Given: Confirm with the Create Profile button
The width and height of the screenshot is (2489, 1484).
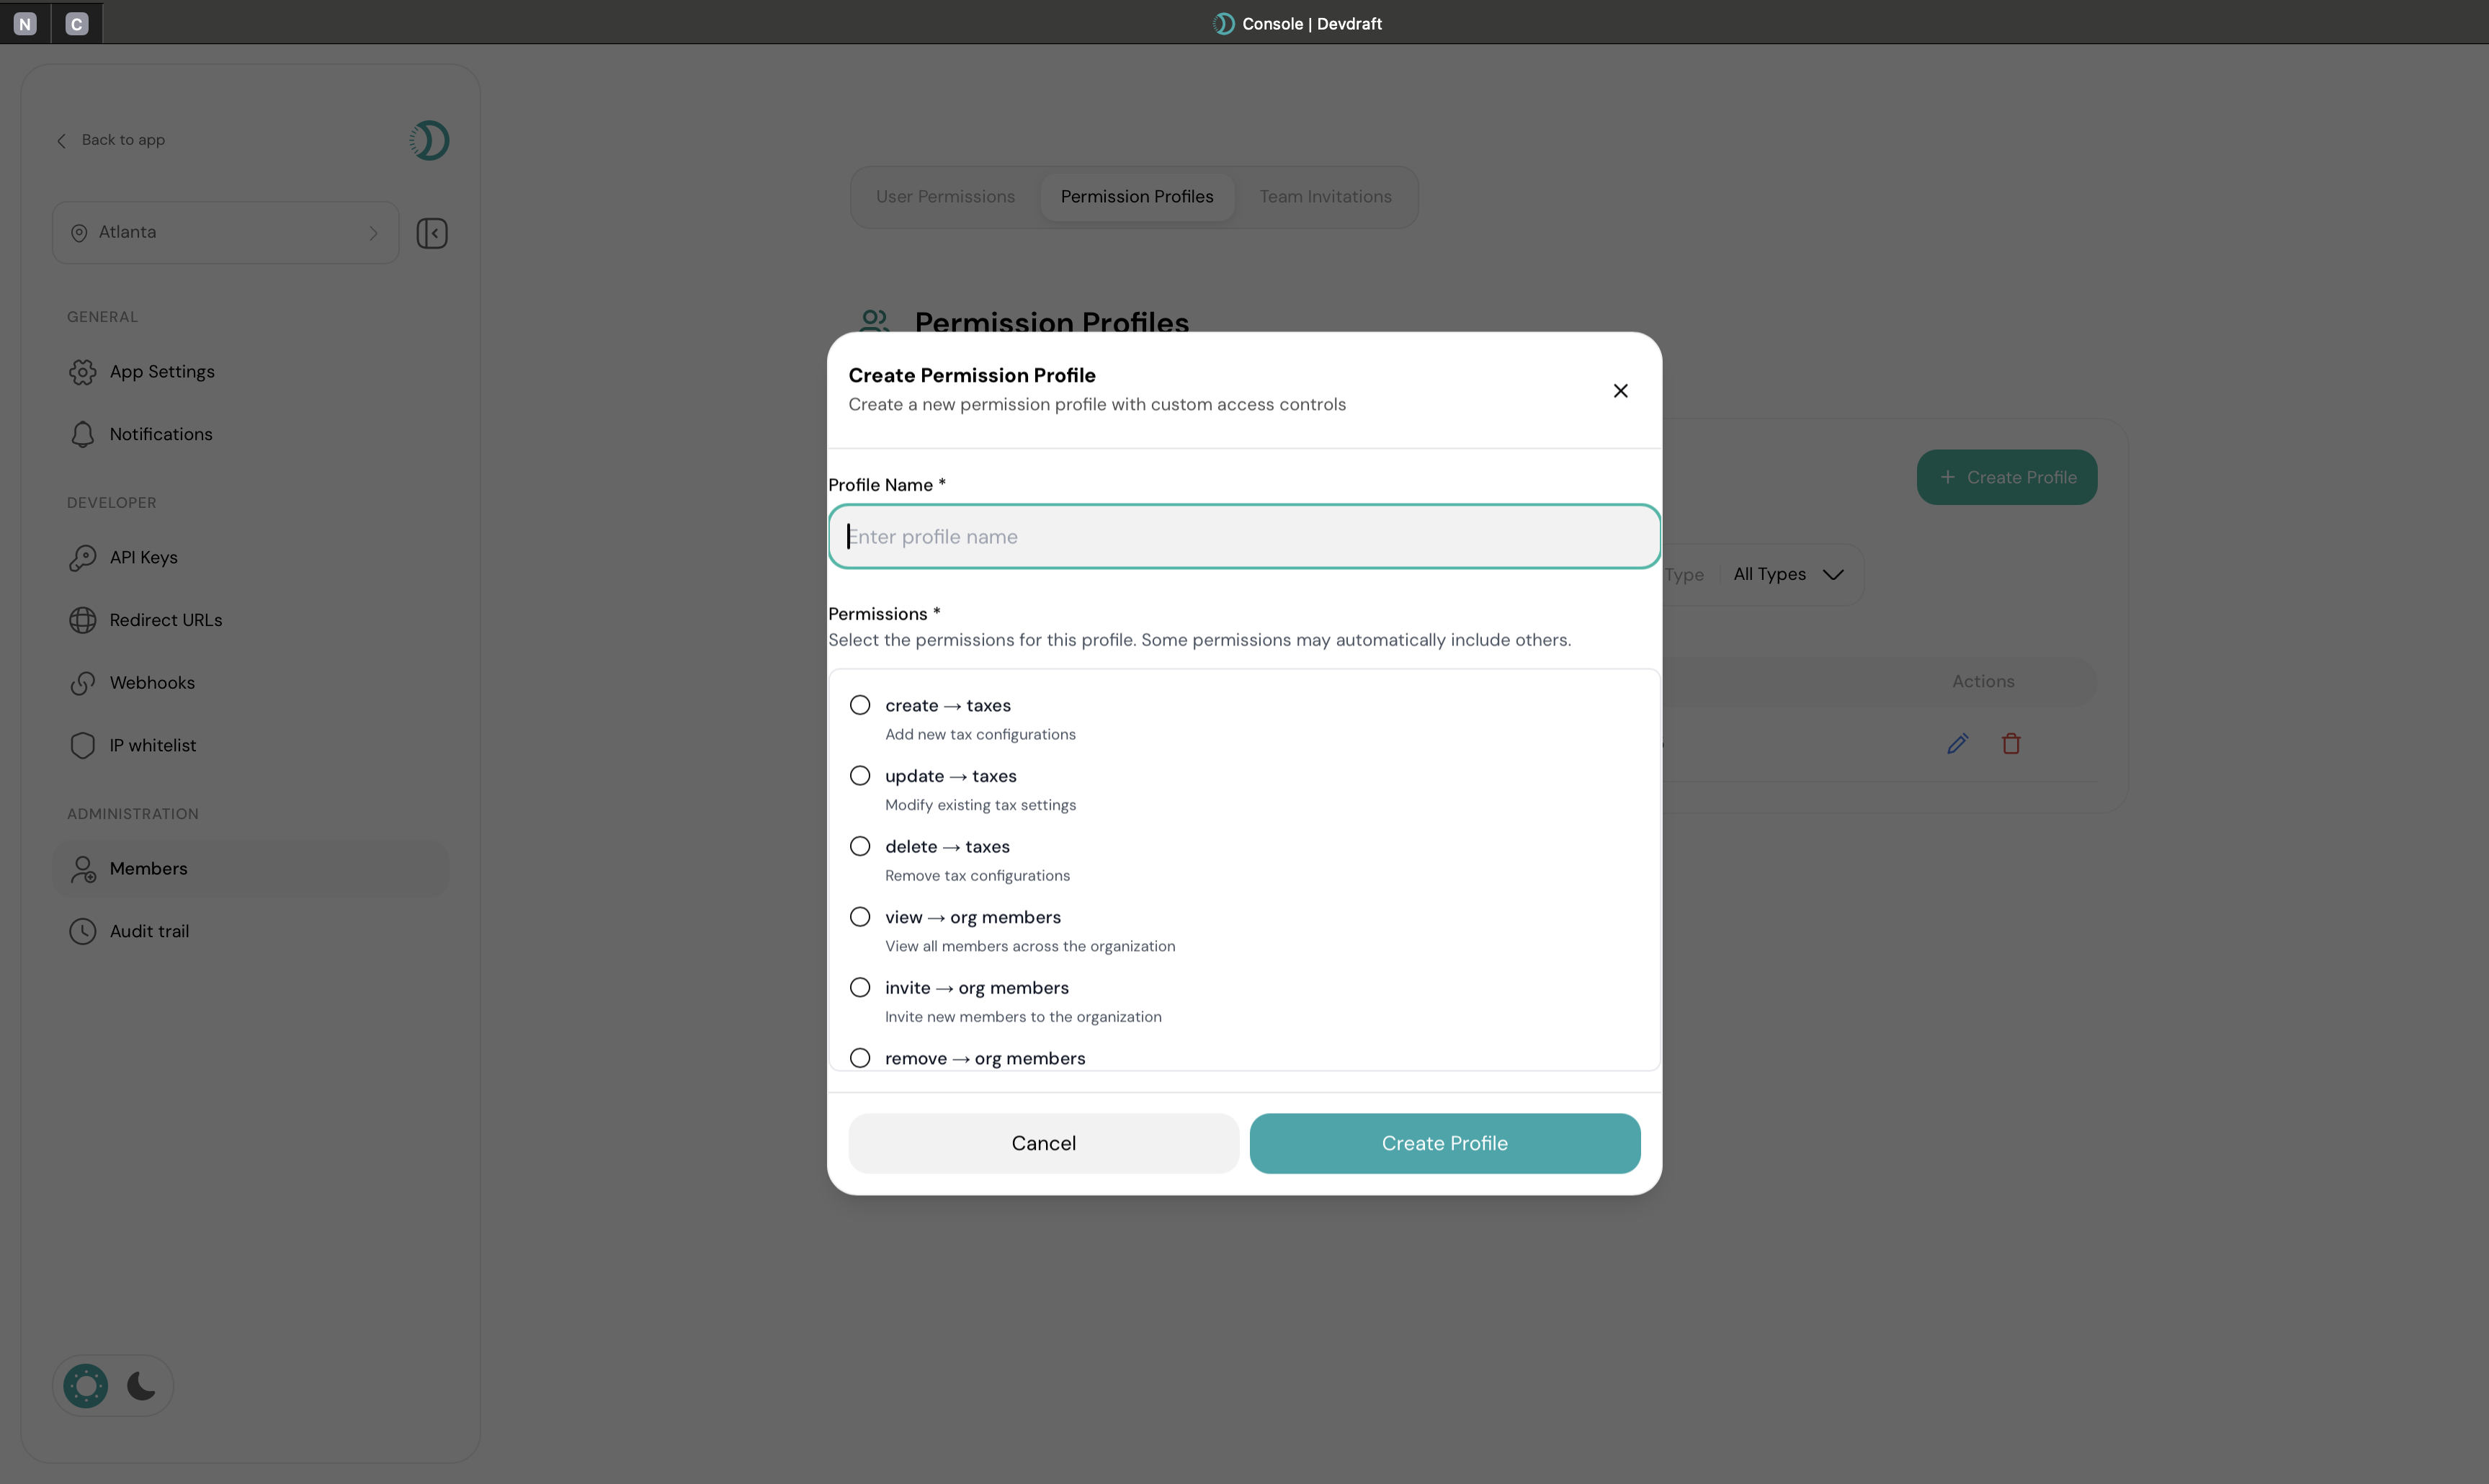Looking at the screenshot, I should [1444, 1143].
